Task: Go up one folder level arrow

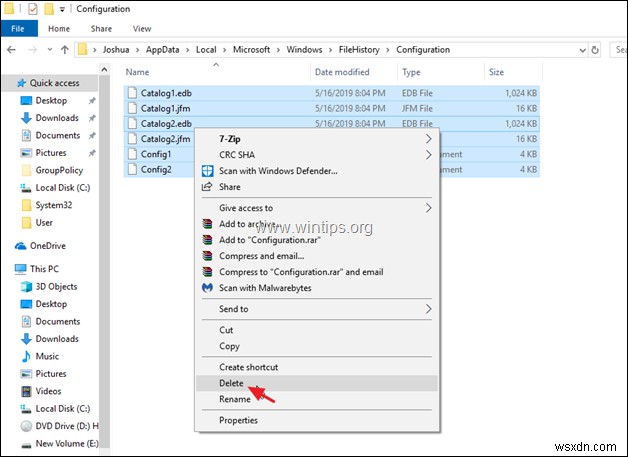Action: (64, 50)
